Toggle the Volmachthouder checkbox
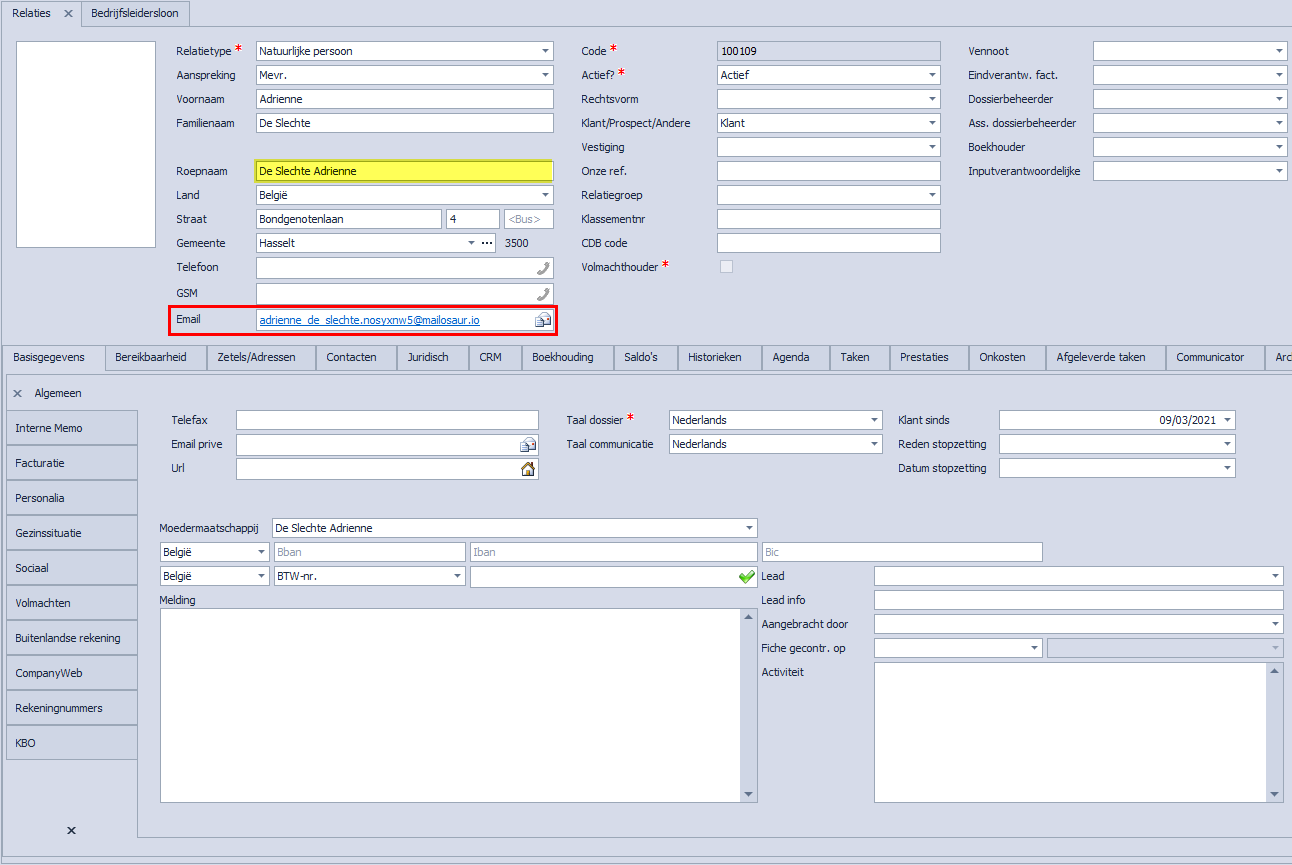Viewport: 1292px width, 865px height. point(726,266)
